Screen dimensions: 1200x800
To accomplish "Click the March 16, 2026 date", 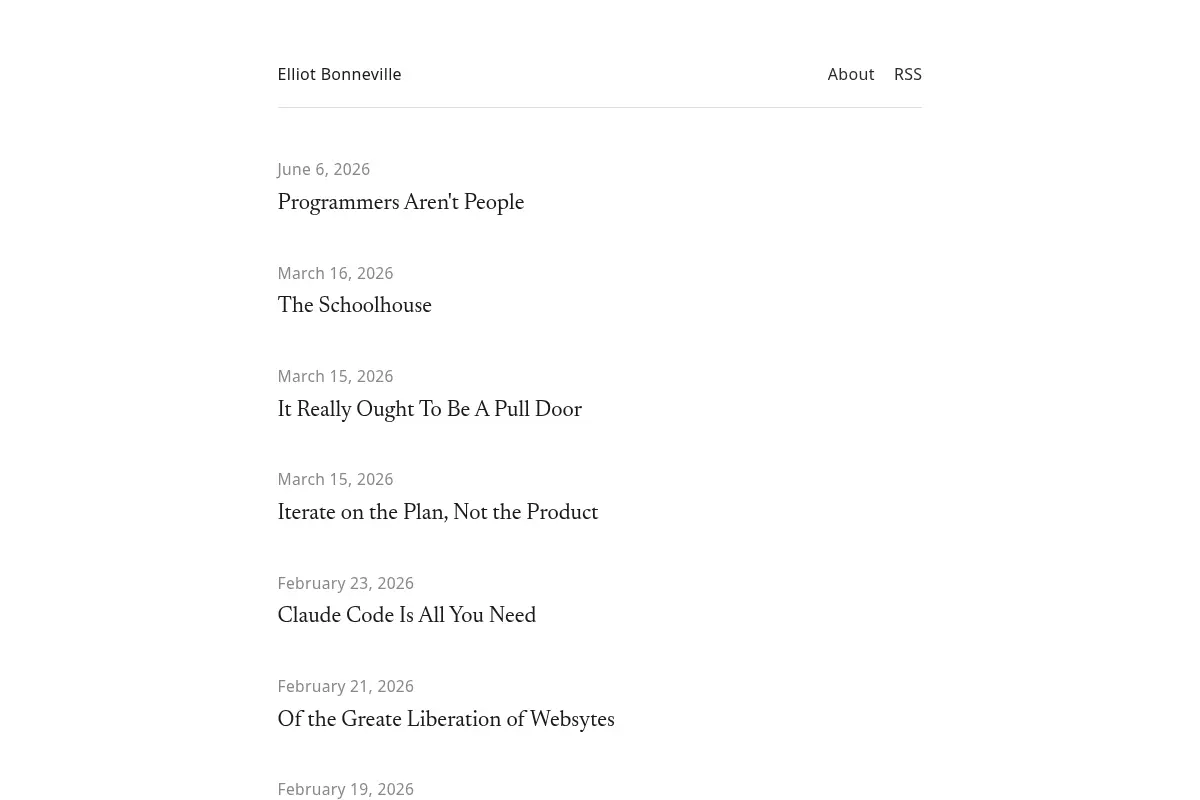I will click(335, 273).
